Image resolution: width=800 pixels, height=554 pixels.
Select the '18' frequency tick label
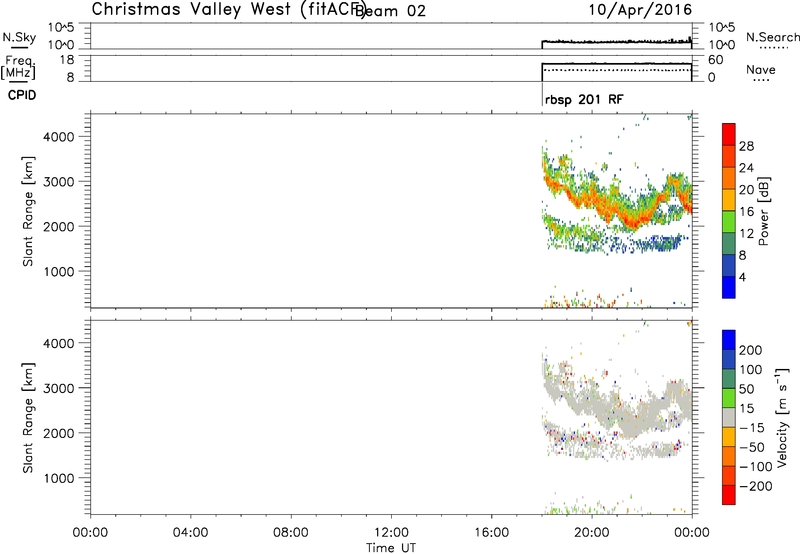pos(66,60)
